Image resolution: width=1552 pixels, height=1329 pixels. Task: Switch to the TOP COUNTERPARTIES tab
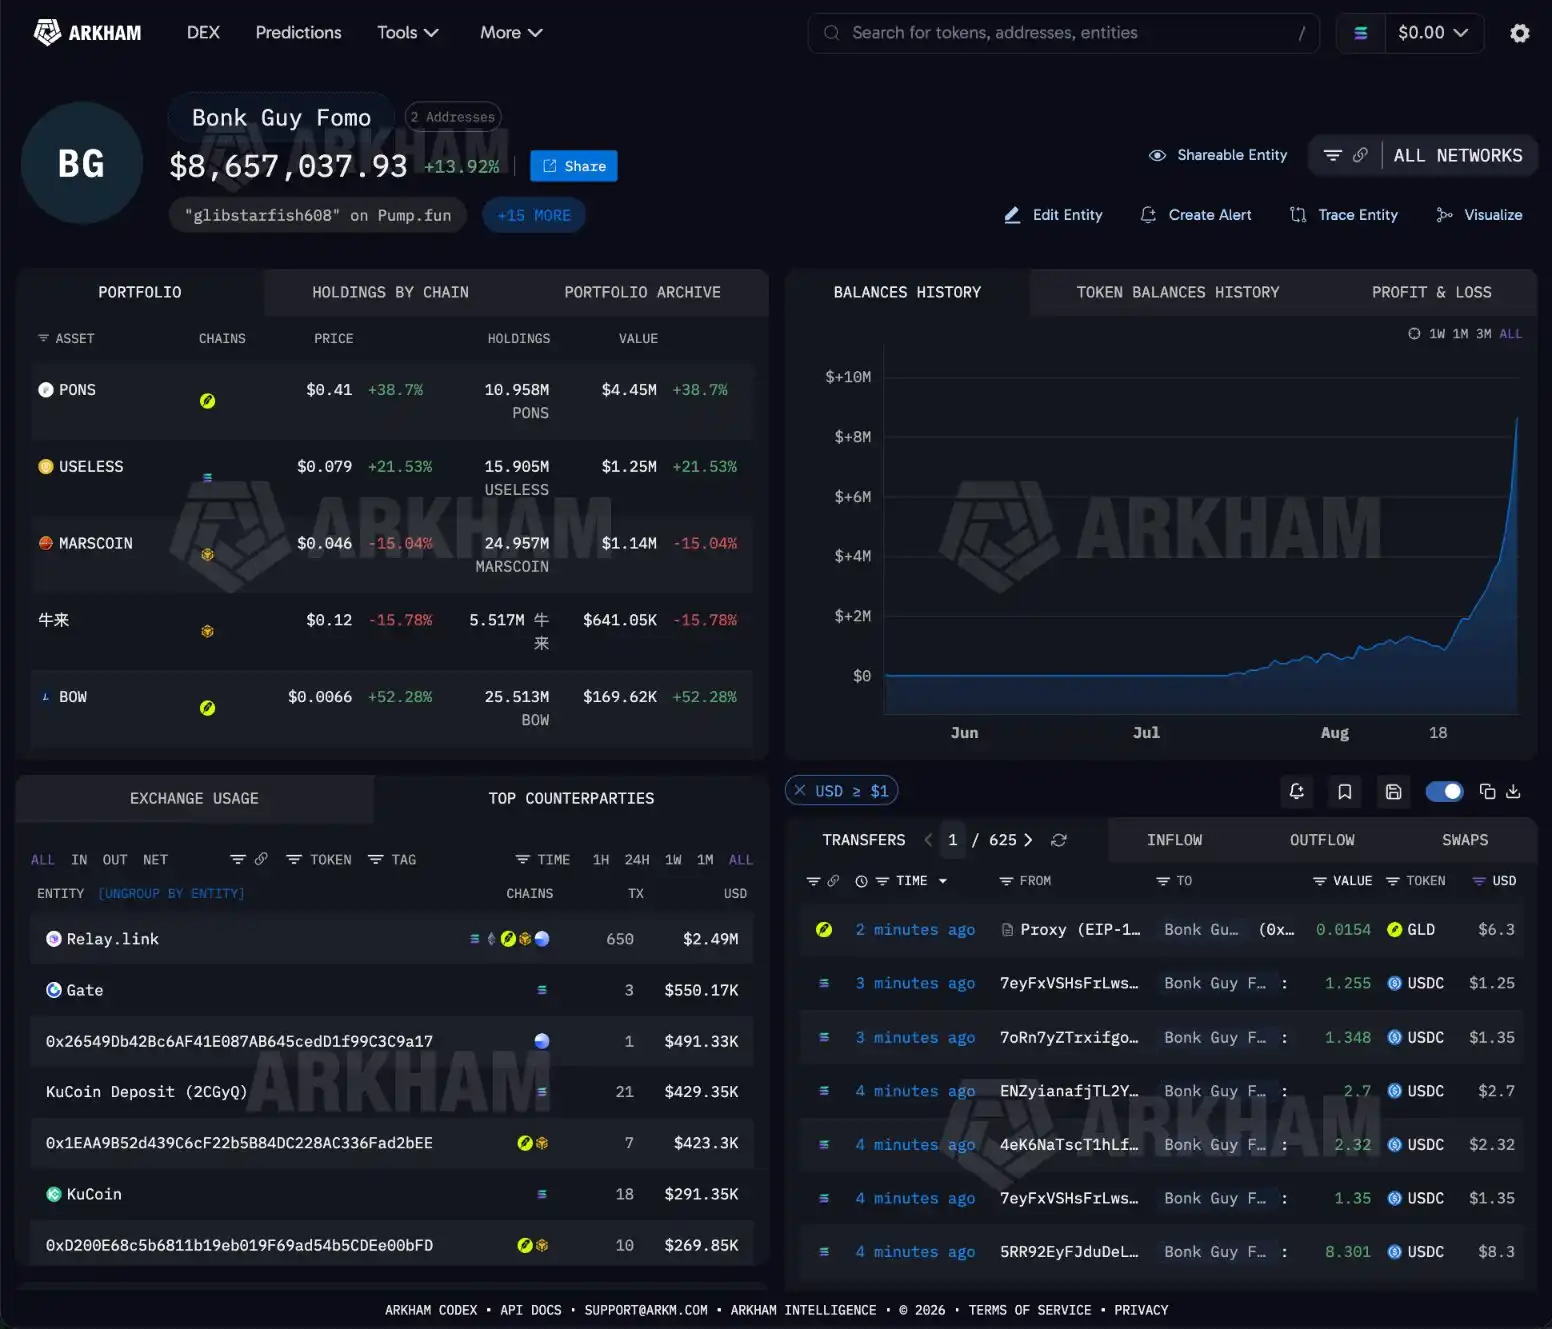click(x=571, y=799)
